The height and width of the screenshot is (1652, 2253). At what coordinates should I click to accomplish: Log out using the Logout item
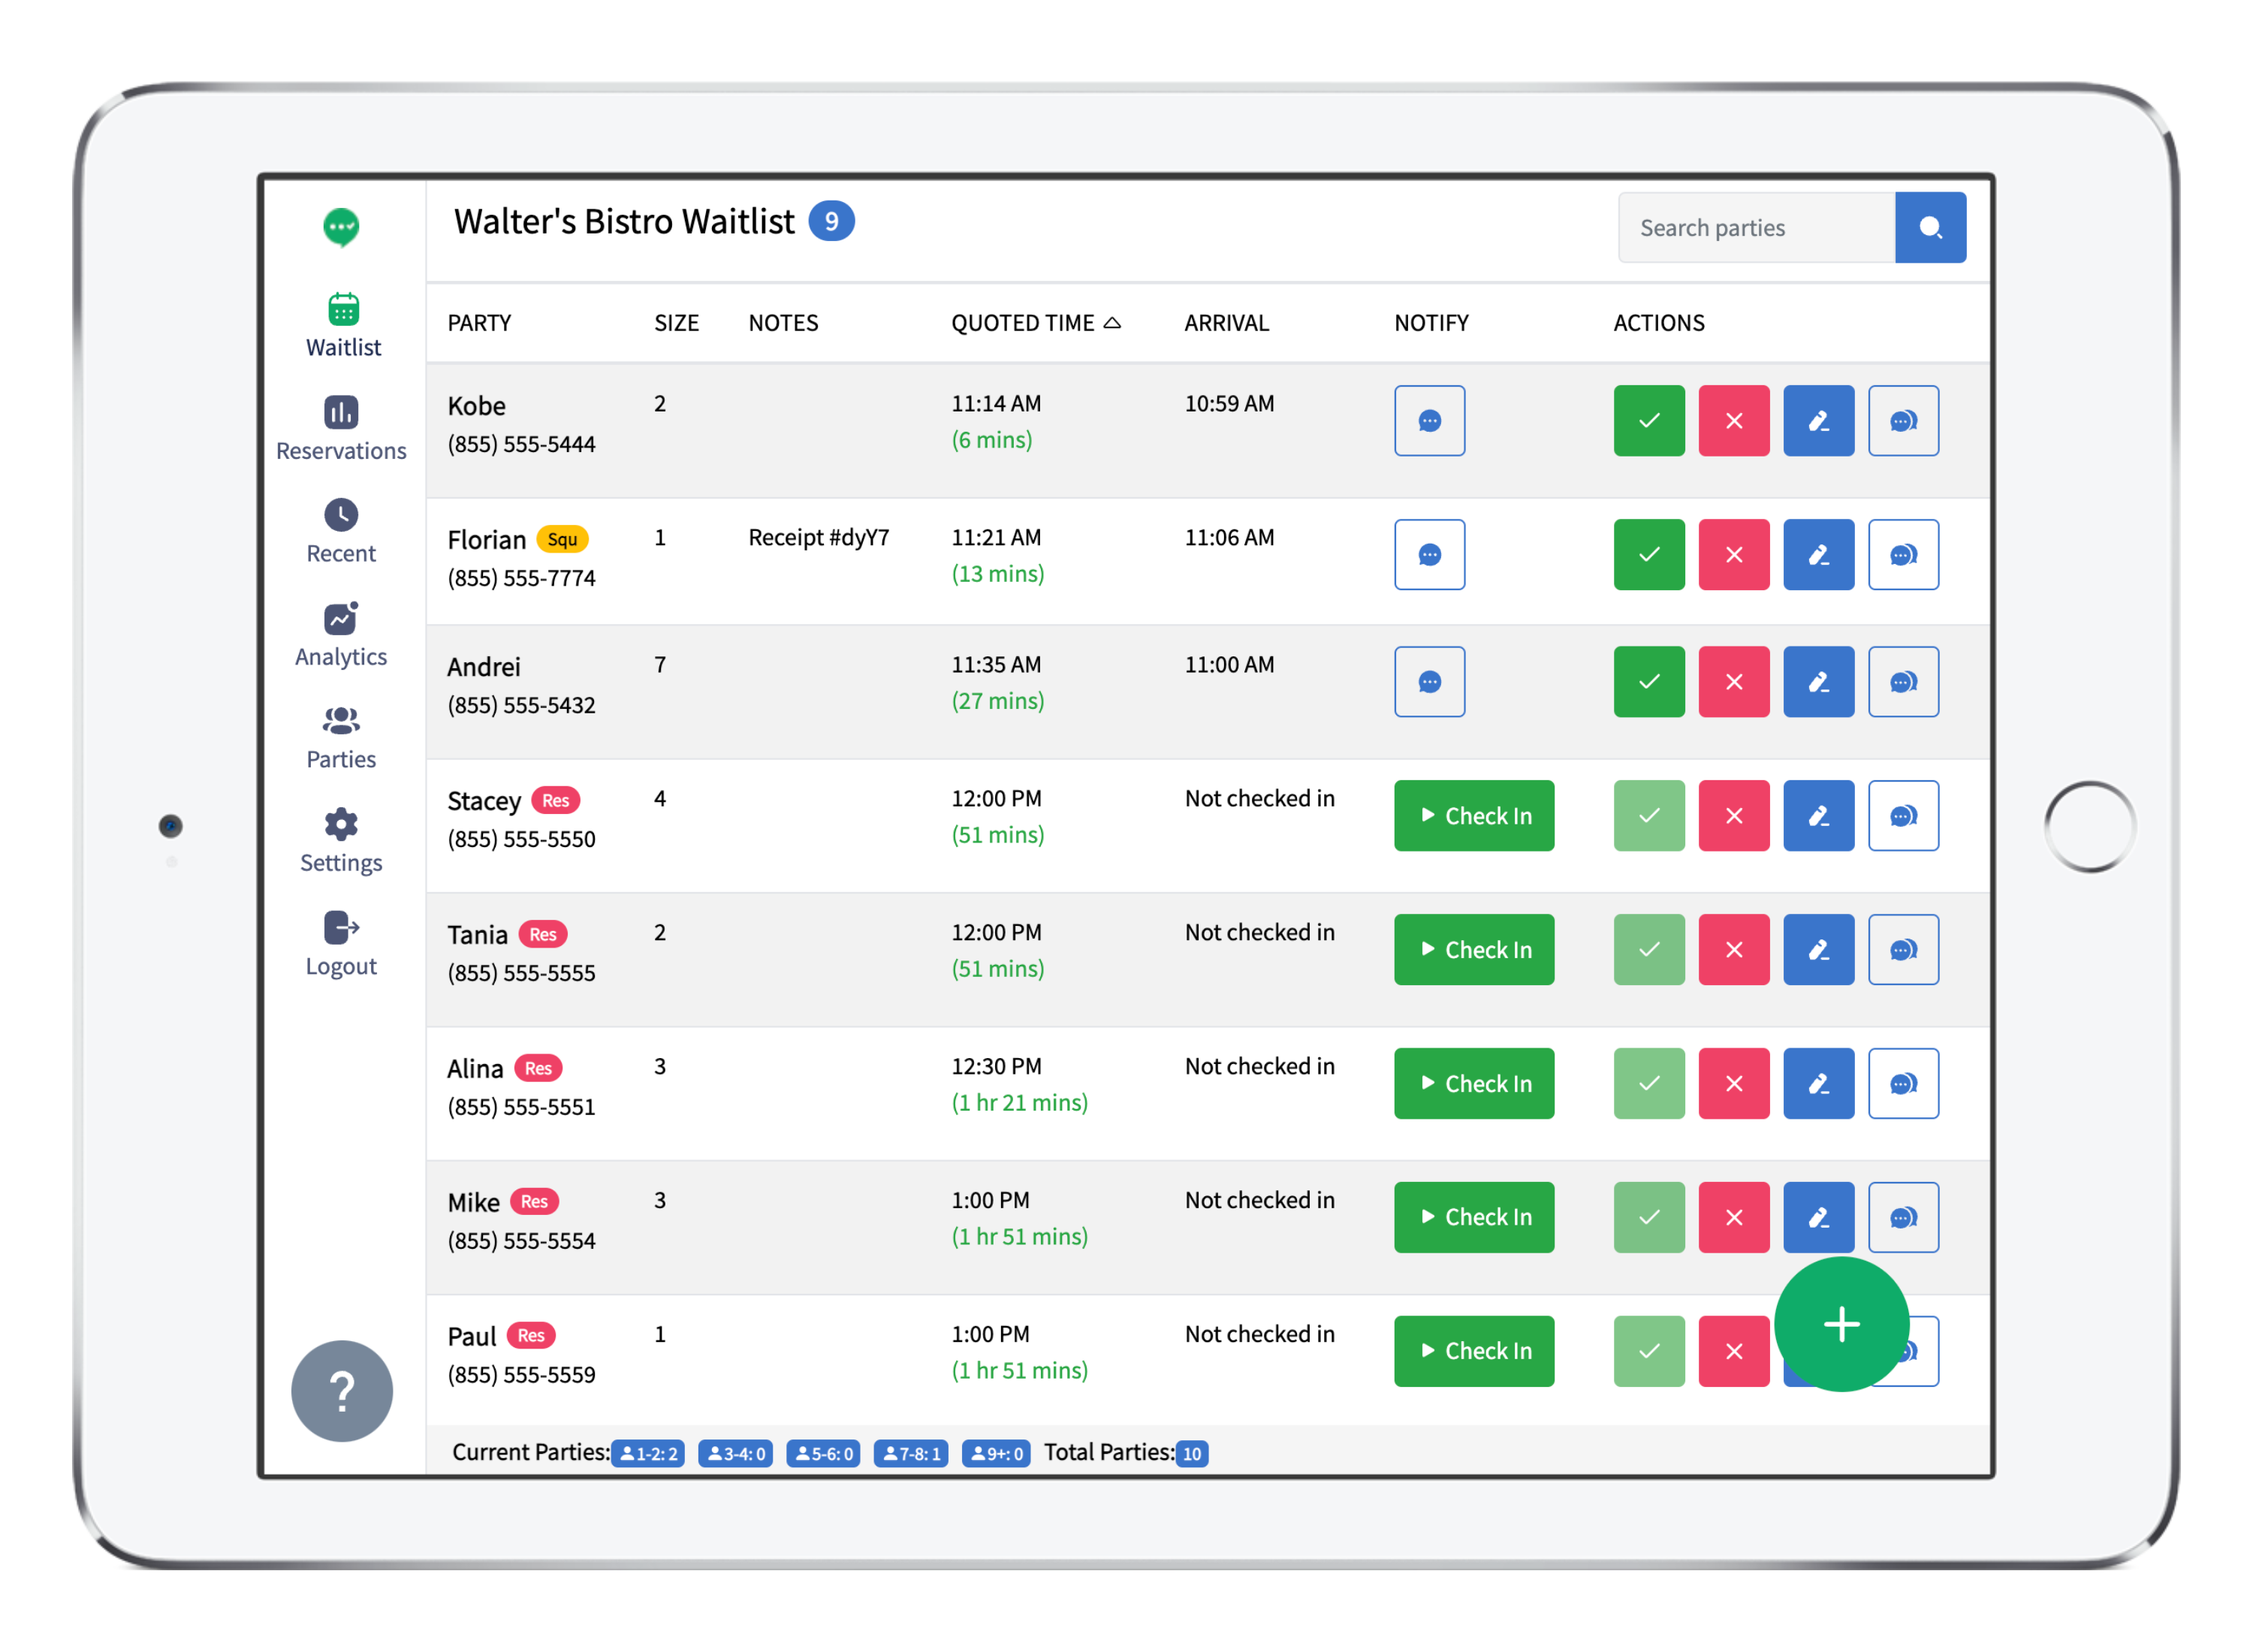[x=342, y=944]
